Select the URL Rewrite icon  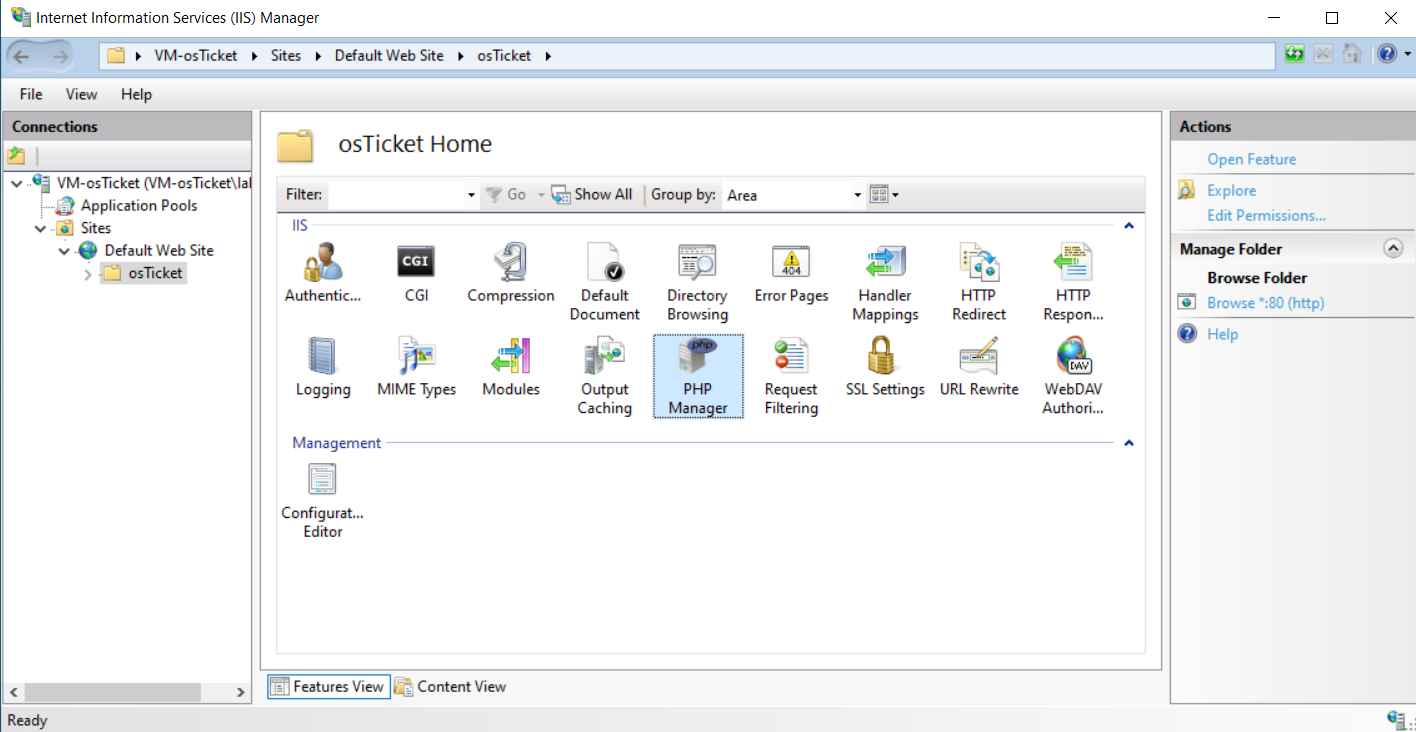[979, 367]
